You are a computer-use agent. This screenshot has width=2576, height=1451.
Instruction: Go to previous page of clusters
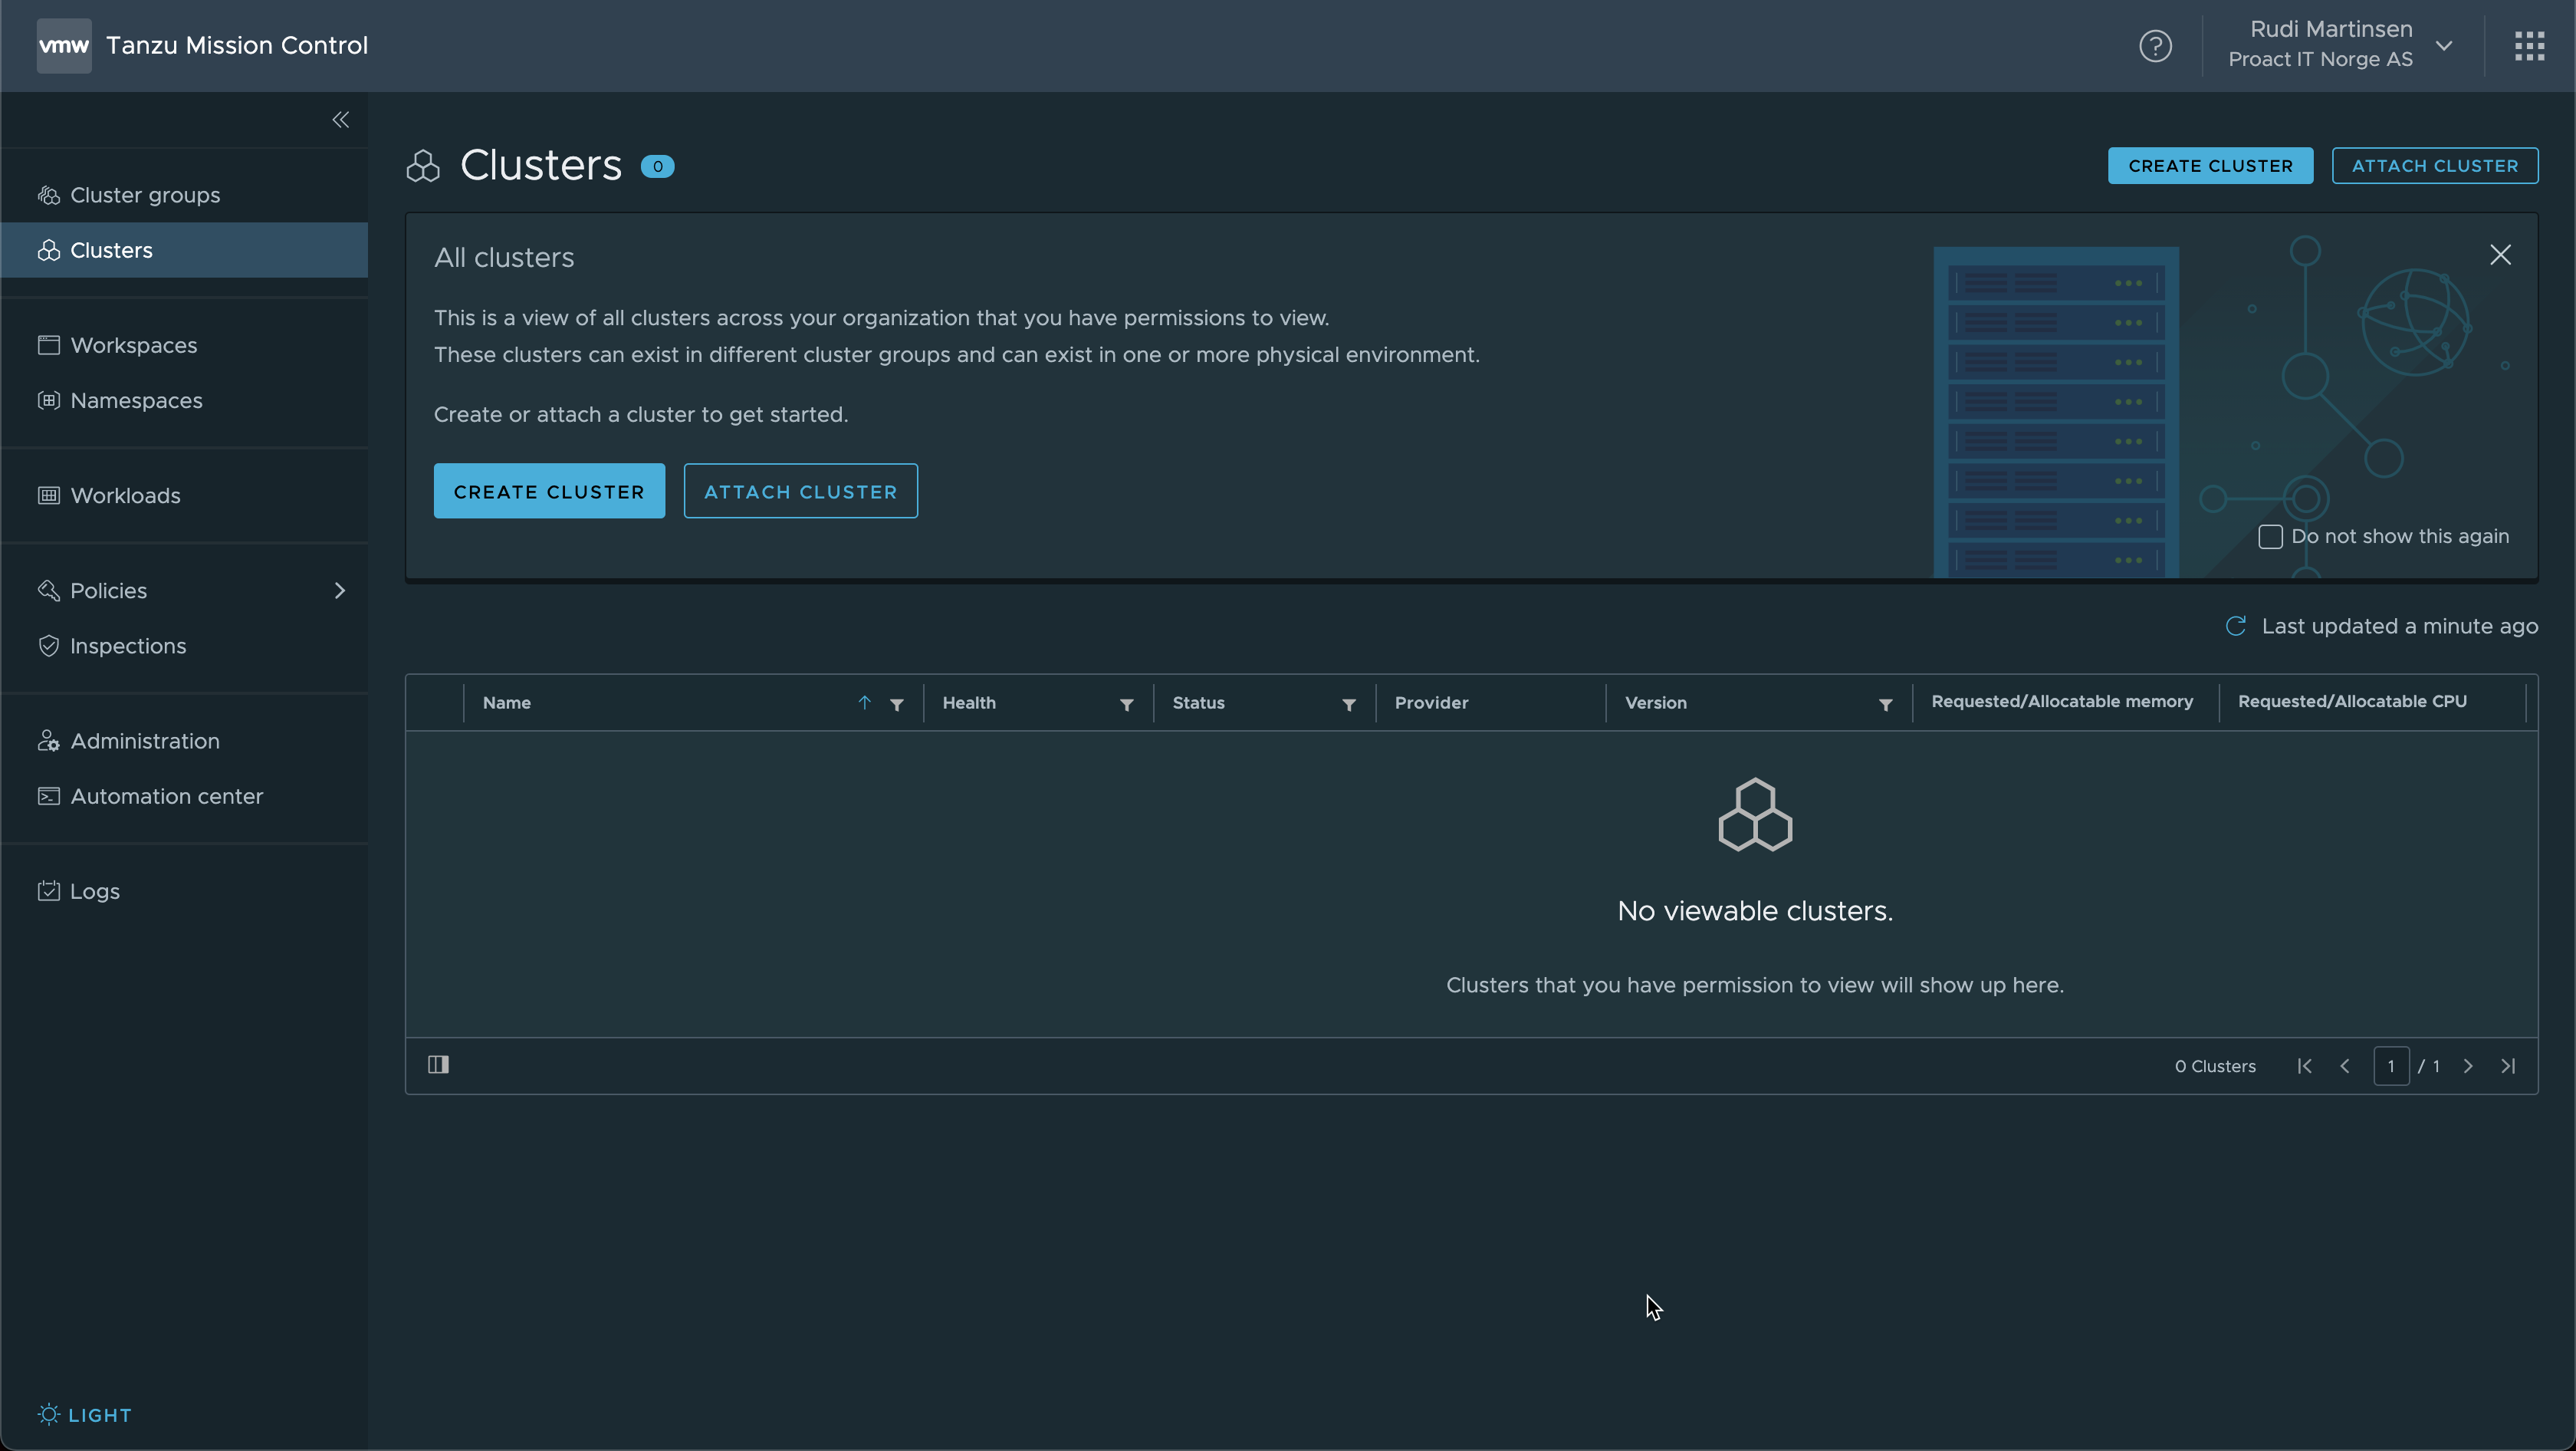(2345, 1066)
